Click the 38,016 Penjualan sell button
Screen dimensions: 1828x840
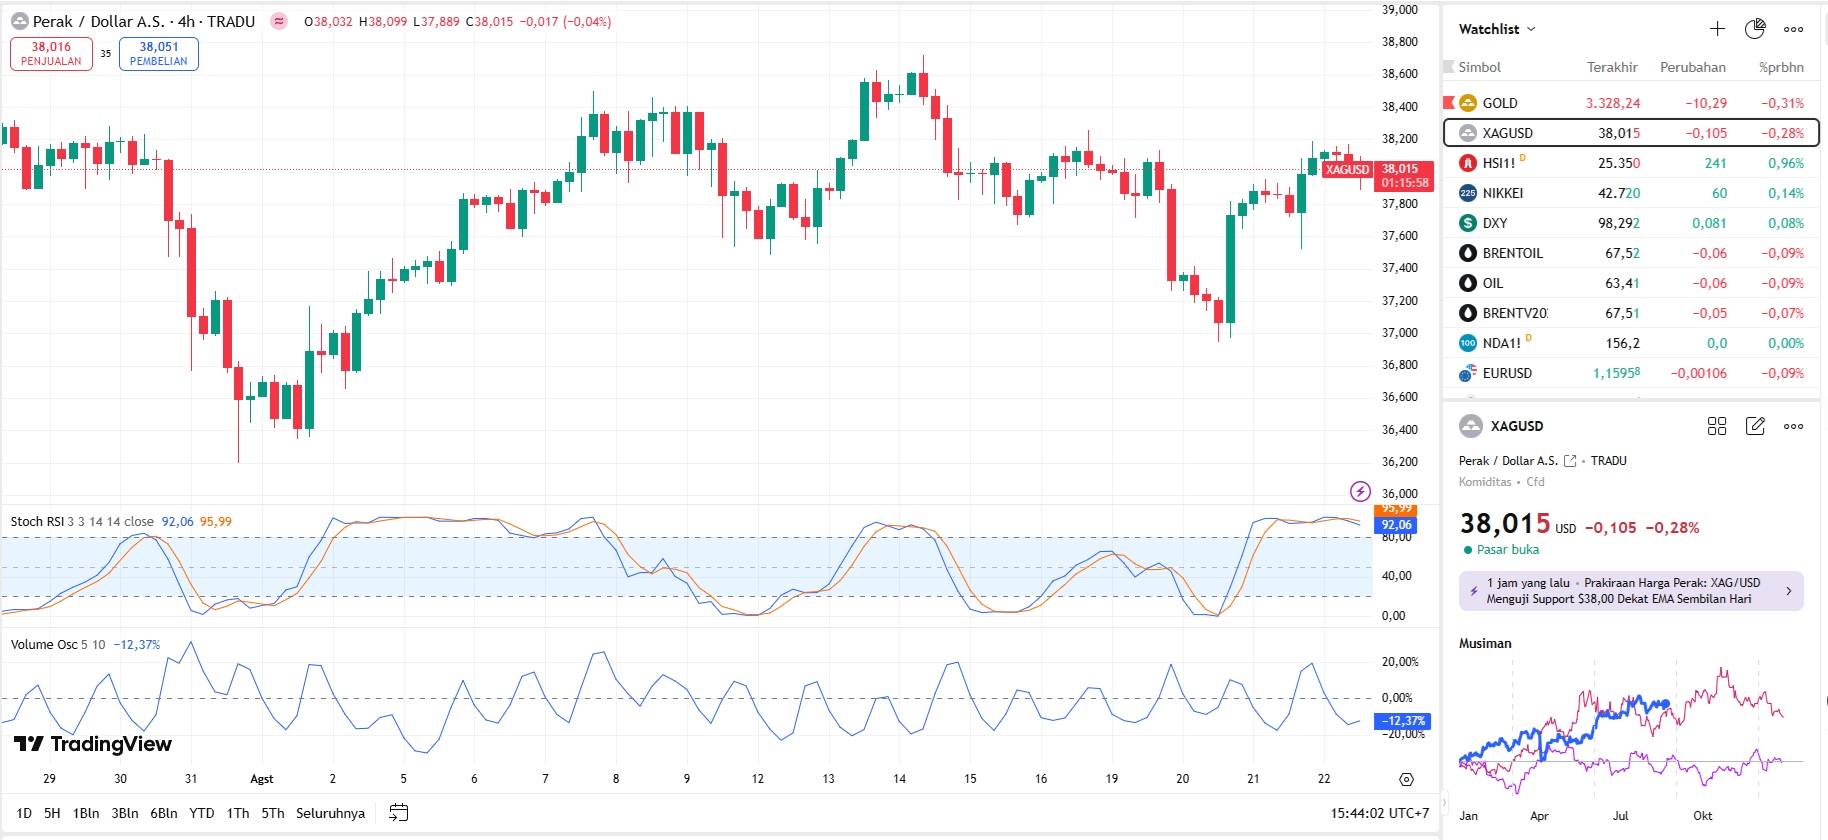click(x=51, y=54)
